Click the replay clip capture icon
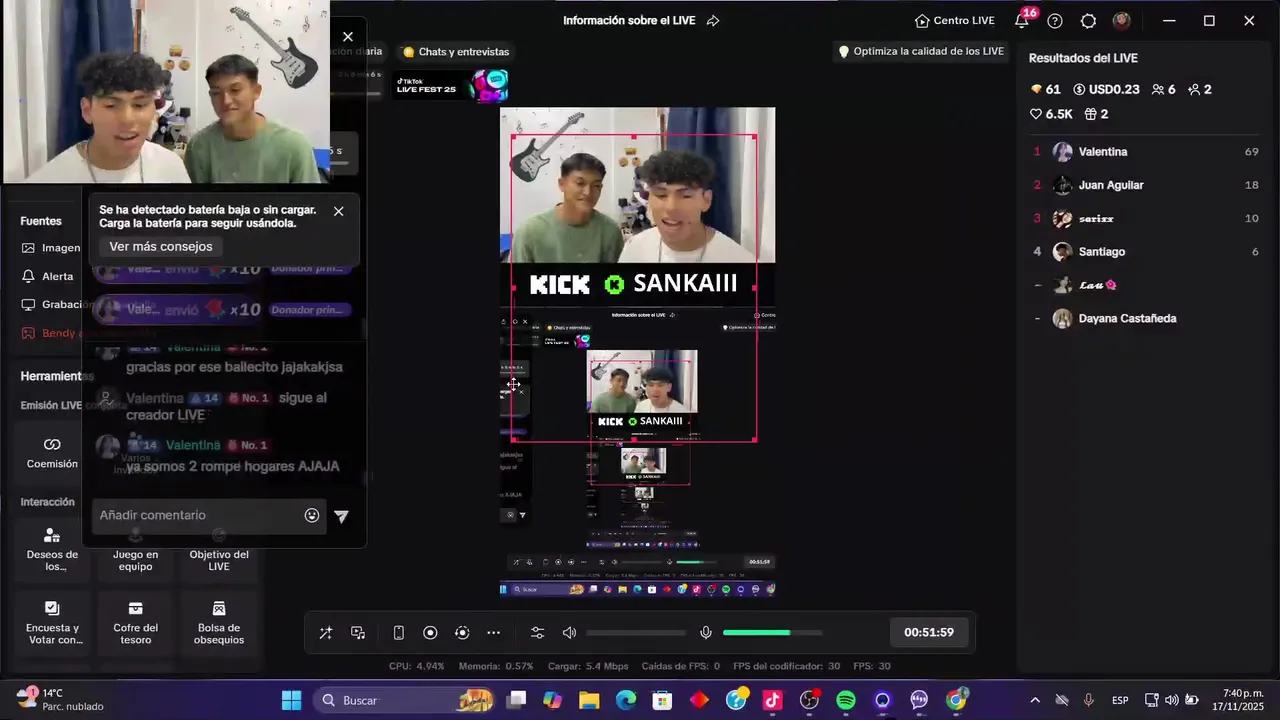 tap(462, 633)
